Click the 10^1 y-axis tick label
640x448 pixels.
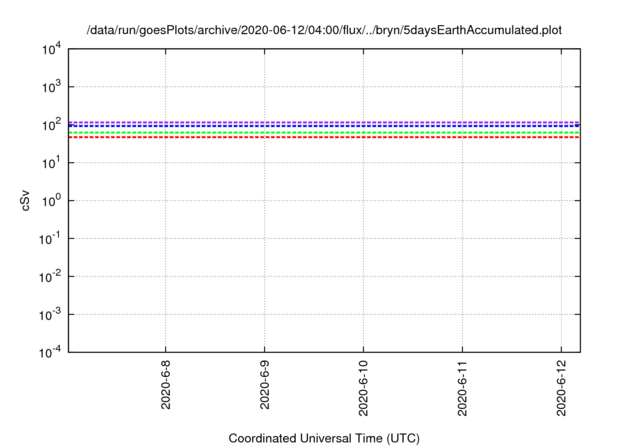pos(51,163)
